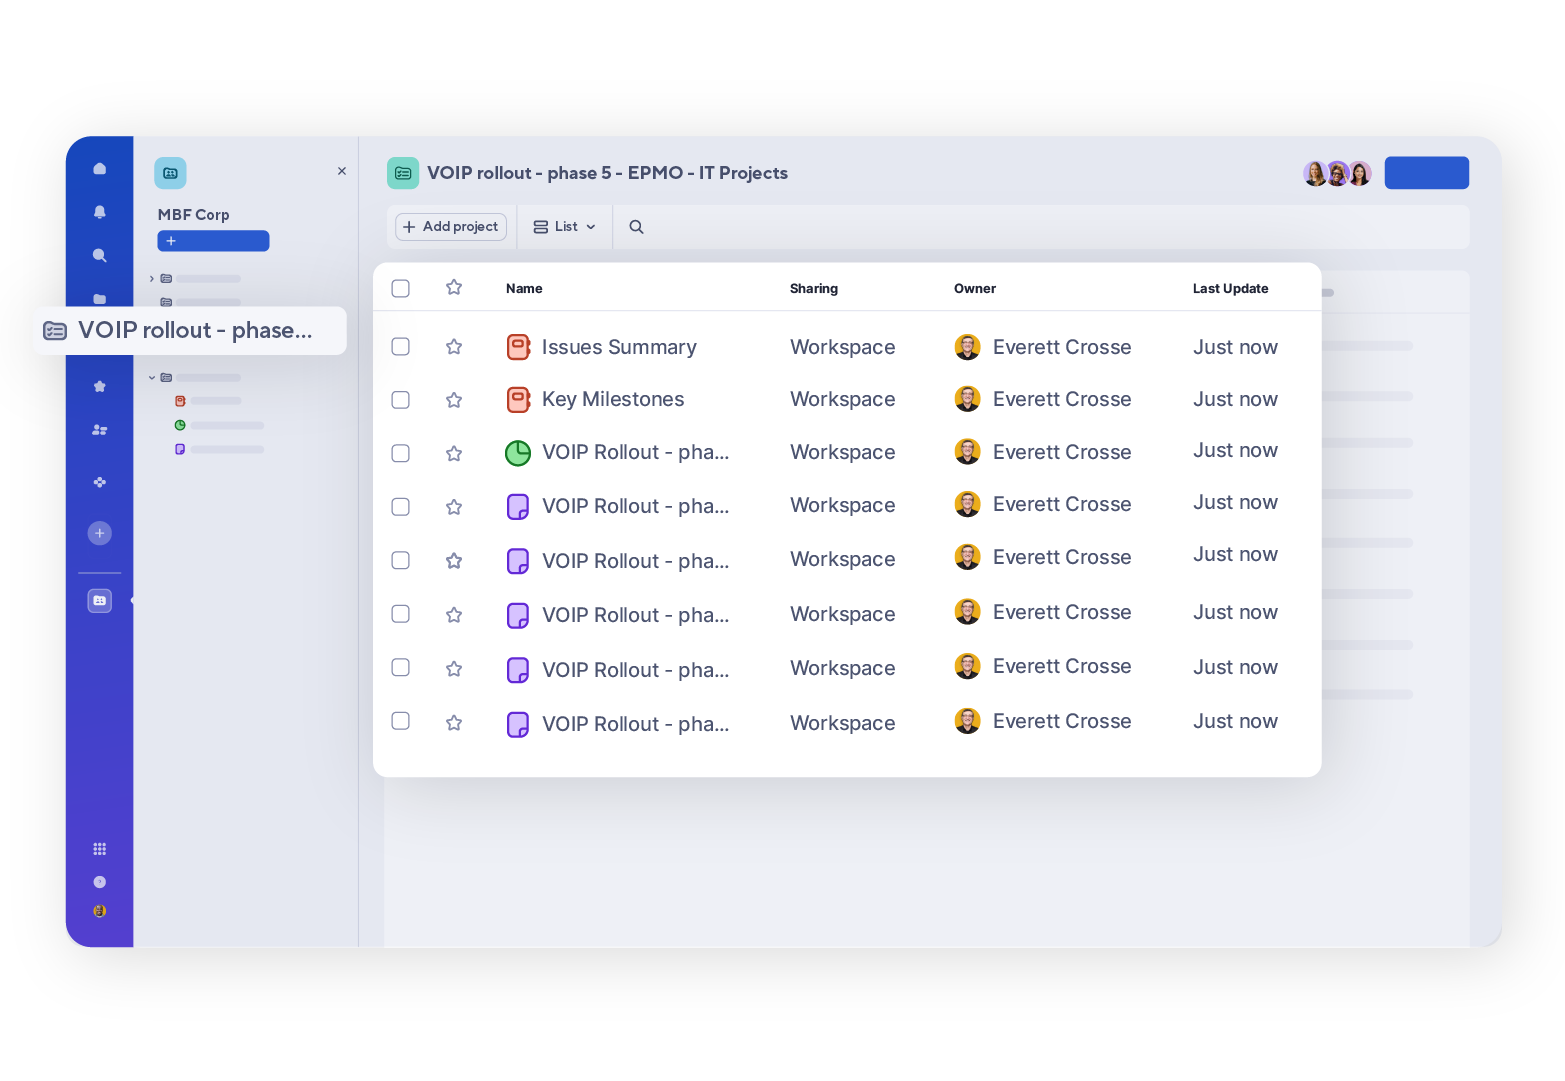Click the MBF Corp workspace avatar
The width and height of the screenshot is (1565, 1081).
click(171, 172)
